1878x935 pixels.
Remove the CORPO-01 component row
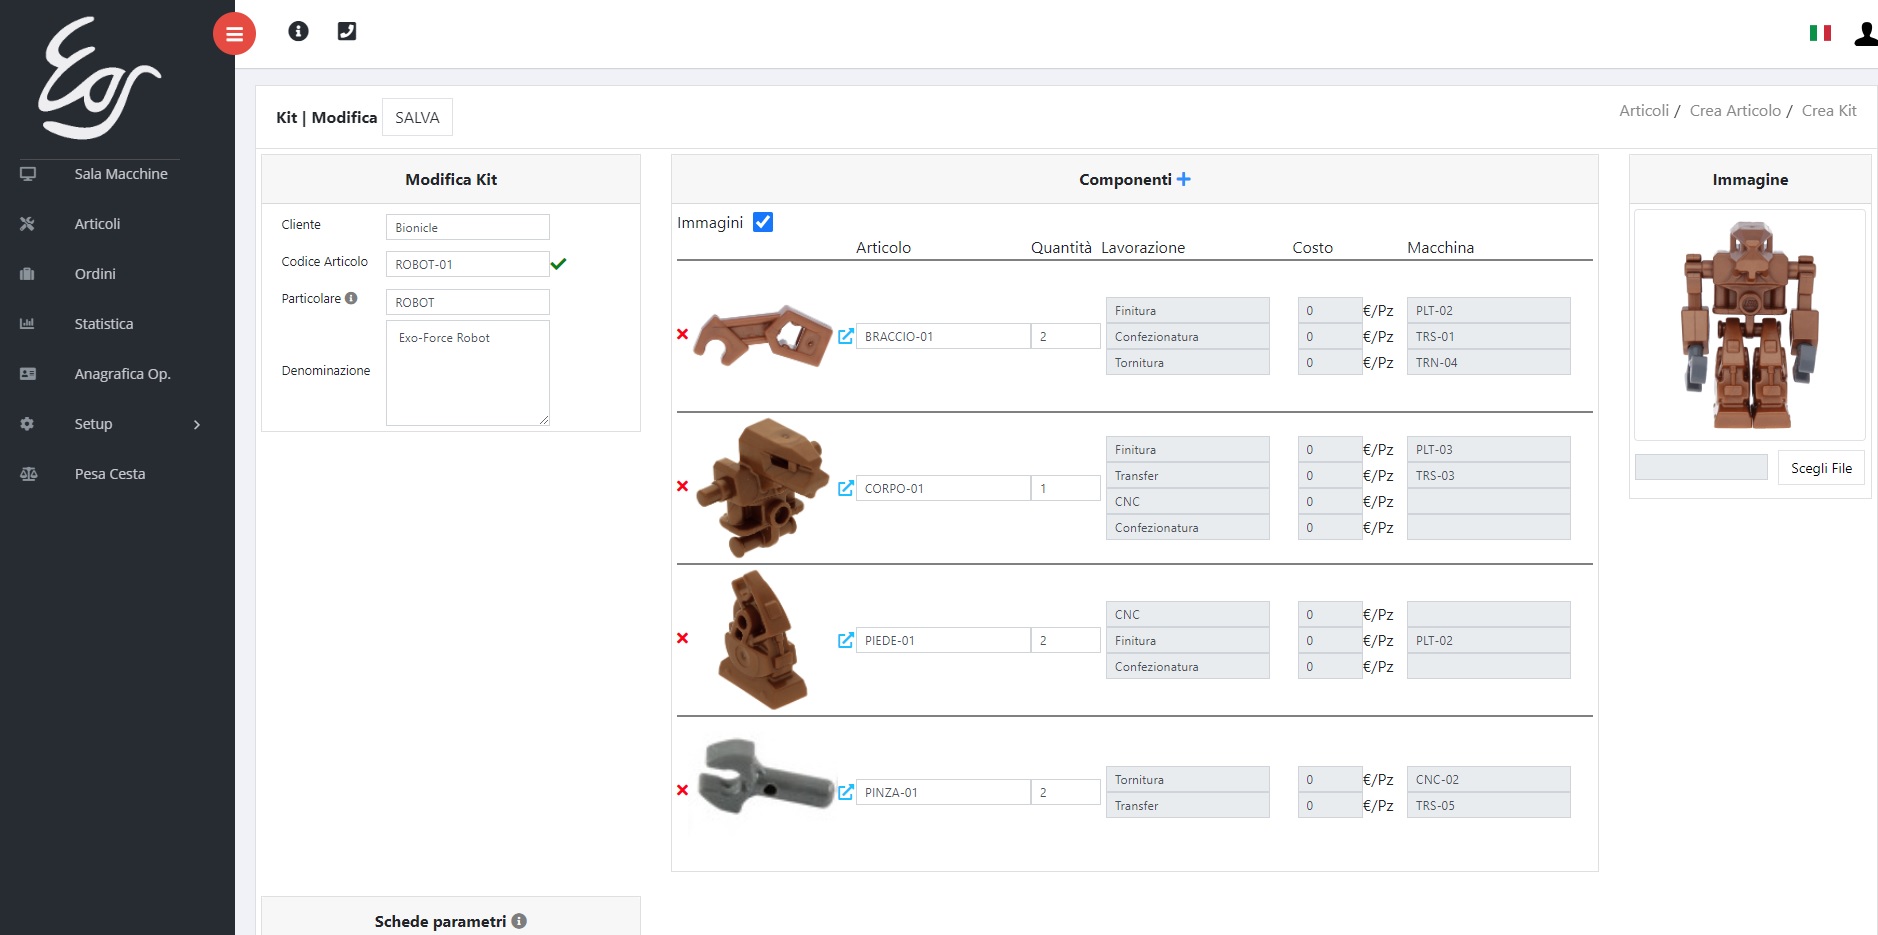682,486
